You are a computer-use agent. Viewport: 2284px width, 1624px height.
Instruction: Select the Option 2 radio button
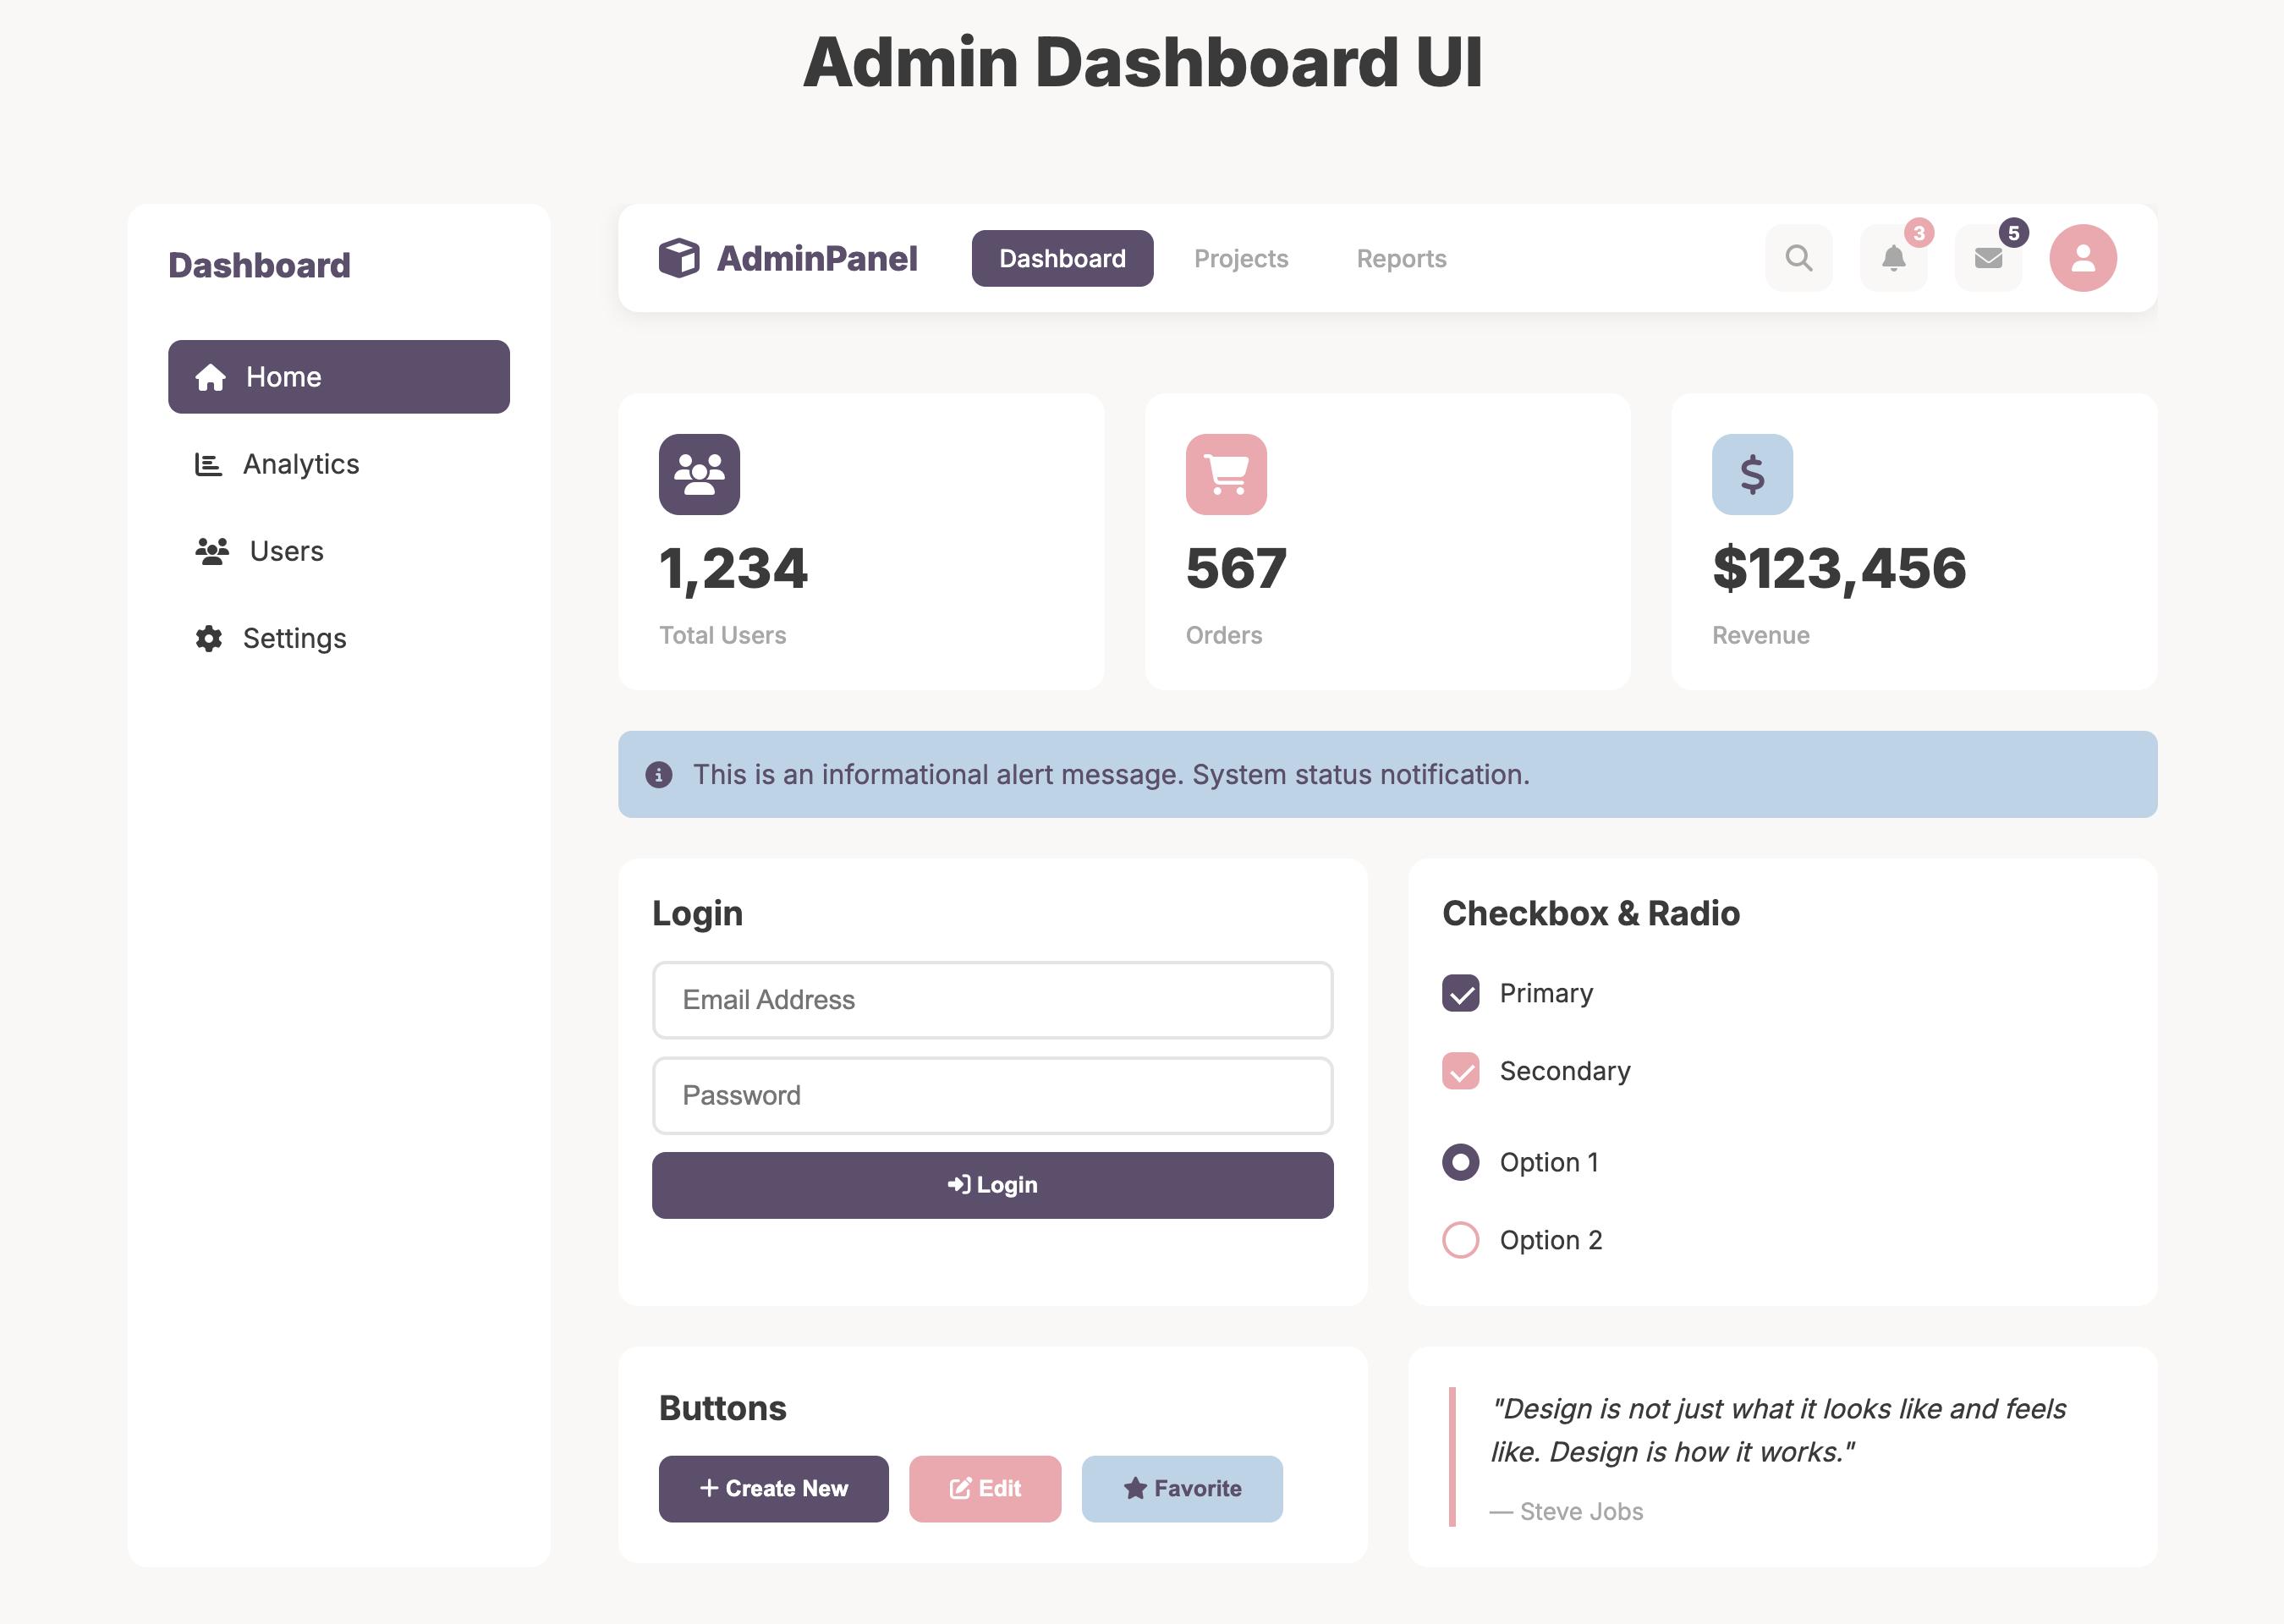pyautogui.click(x=1460, y=1240)
